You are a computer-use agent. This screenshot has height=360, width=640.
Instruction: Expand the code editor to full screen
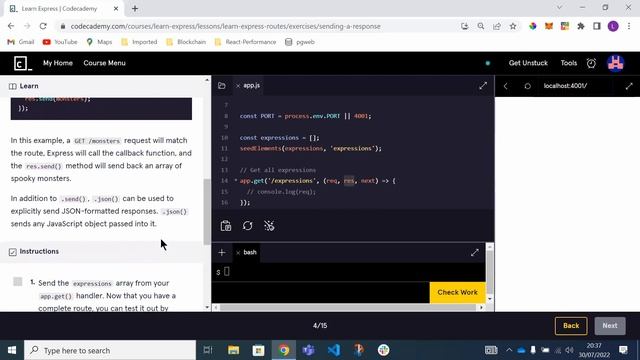483,86
